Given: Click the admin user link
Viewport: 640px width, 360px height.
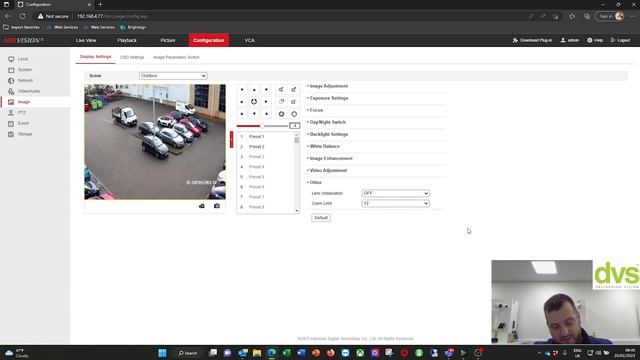Looking at the screenshot, I should (x=570, y=40).
